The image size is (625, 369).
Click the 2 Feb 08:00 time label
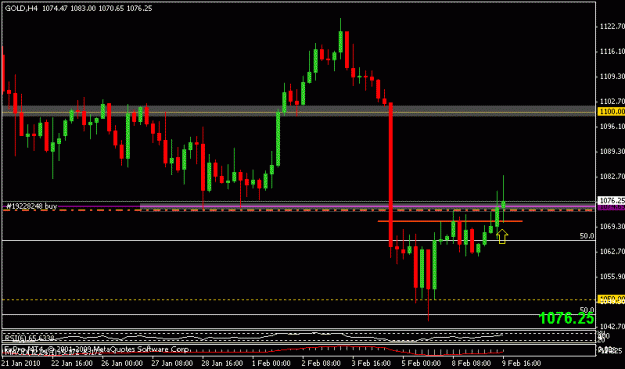[321, 363]
